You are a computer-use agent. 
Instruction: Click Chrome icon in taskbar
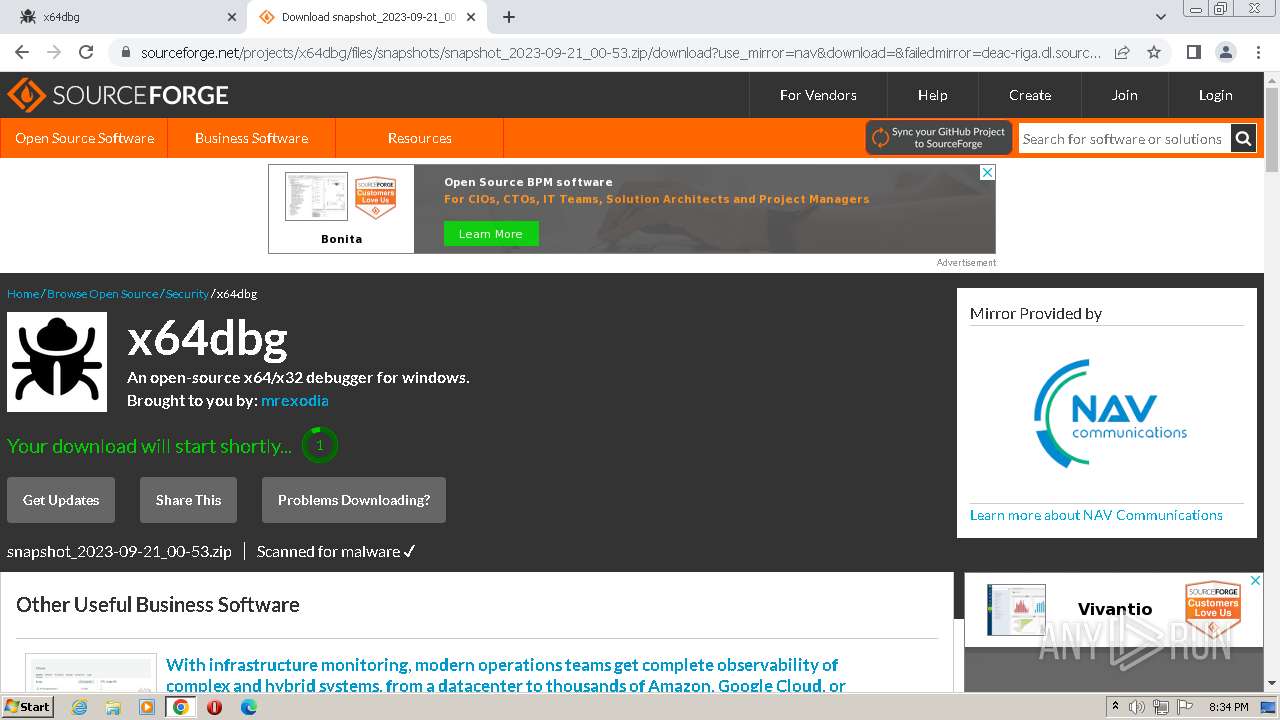181,707
